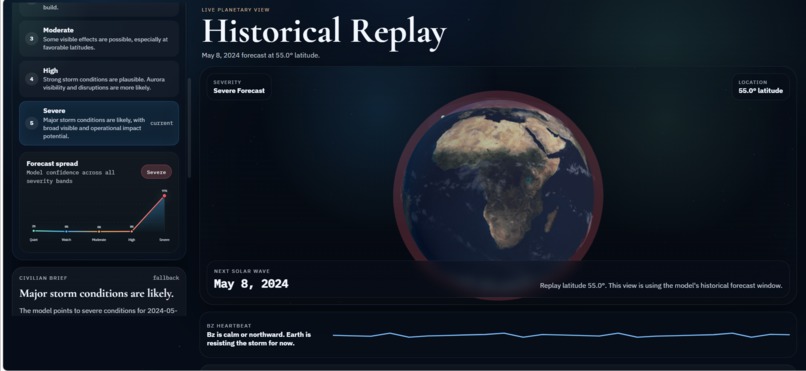Click 'Bz is calm or northward' message
Screen dimensions: 806x371
[x=259, y=339]
